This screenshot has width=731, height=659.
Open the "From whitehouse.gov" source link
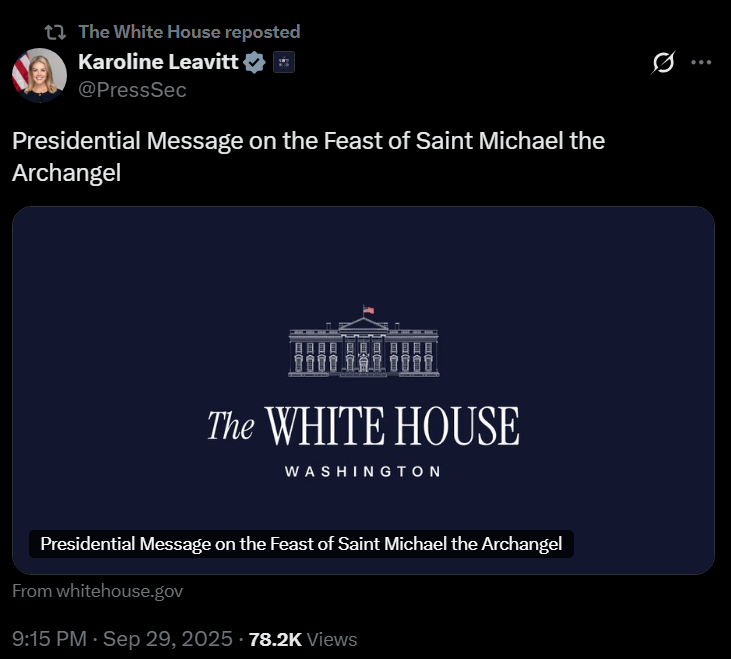coord(97,591)
